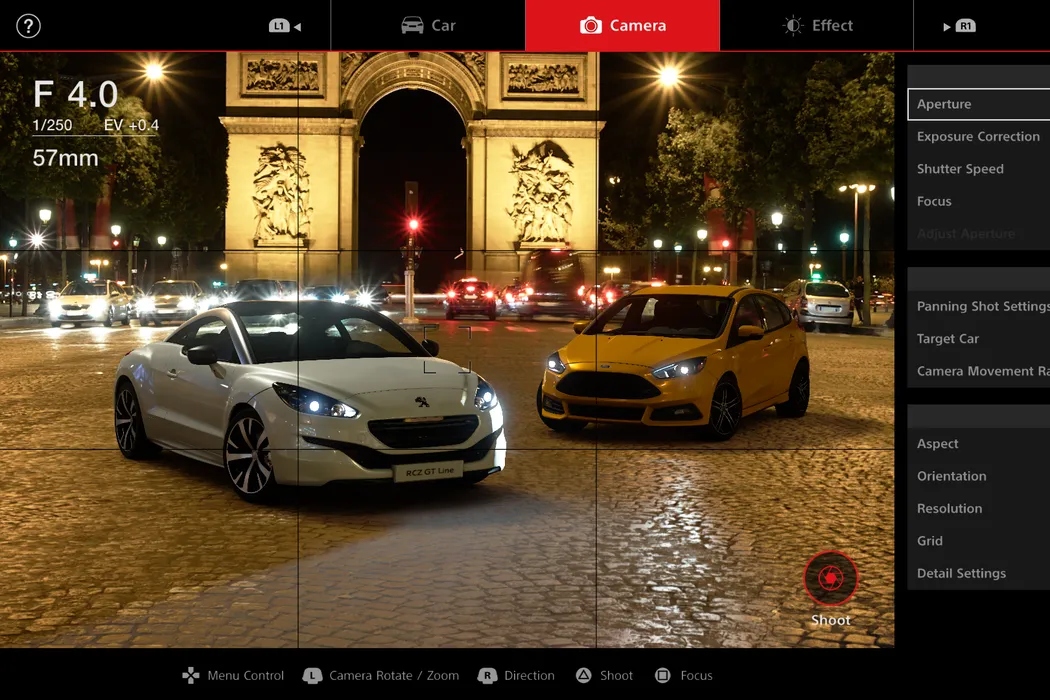
Task: Click the L stick Camera Rotate icon
Action: [313, 676]
